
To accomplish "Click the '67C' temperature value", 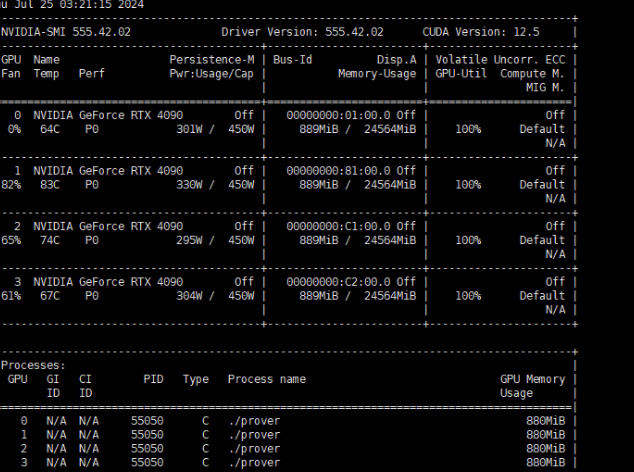I will (50, 296).
